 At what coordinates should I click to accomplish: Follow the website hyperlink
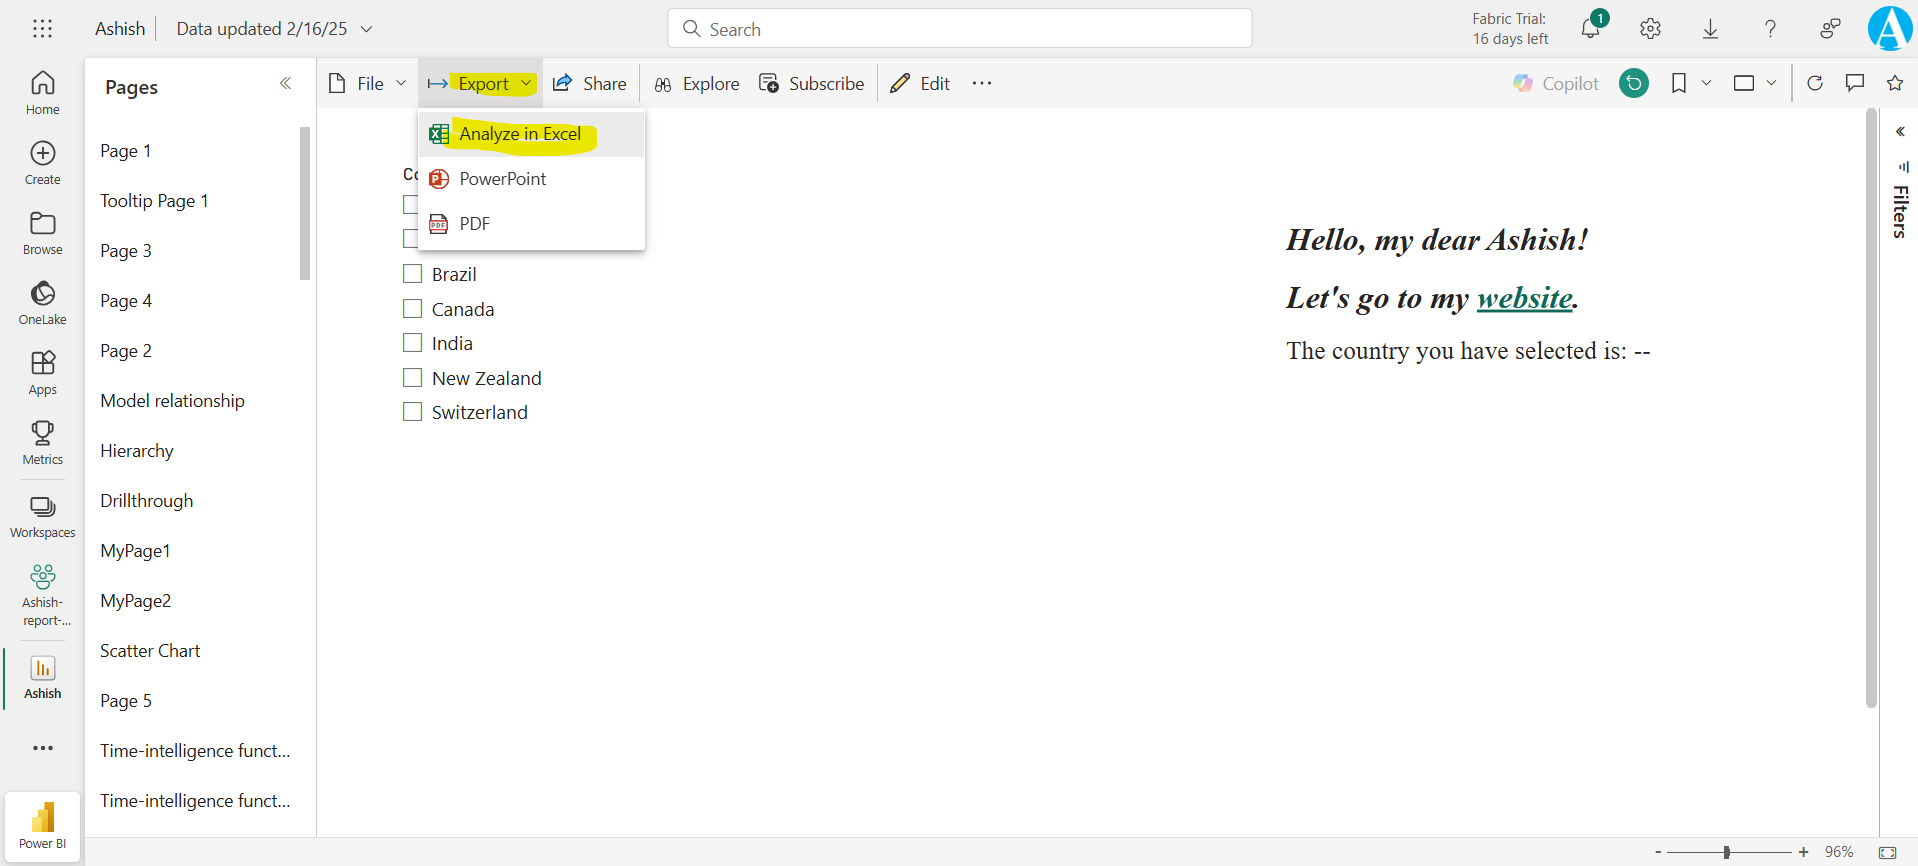point(1524,298)
